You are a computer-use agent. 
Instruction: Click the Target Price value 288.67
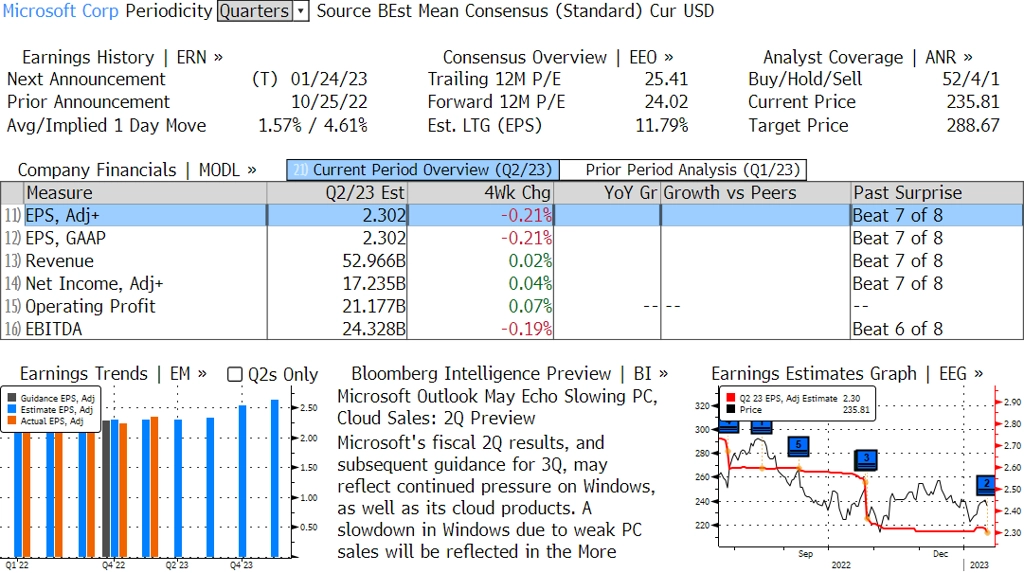coord(973,125)
